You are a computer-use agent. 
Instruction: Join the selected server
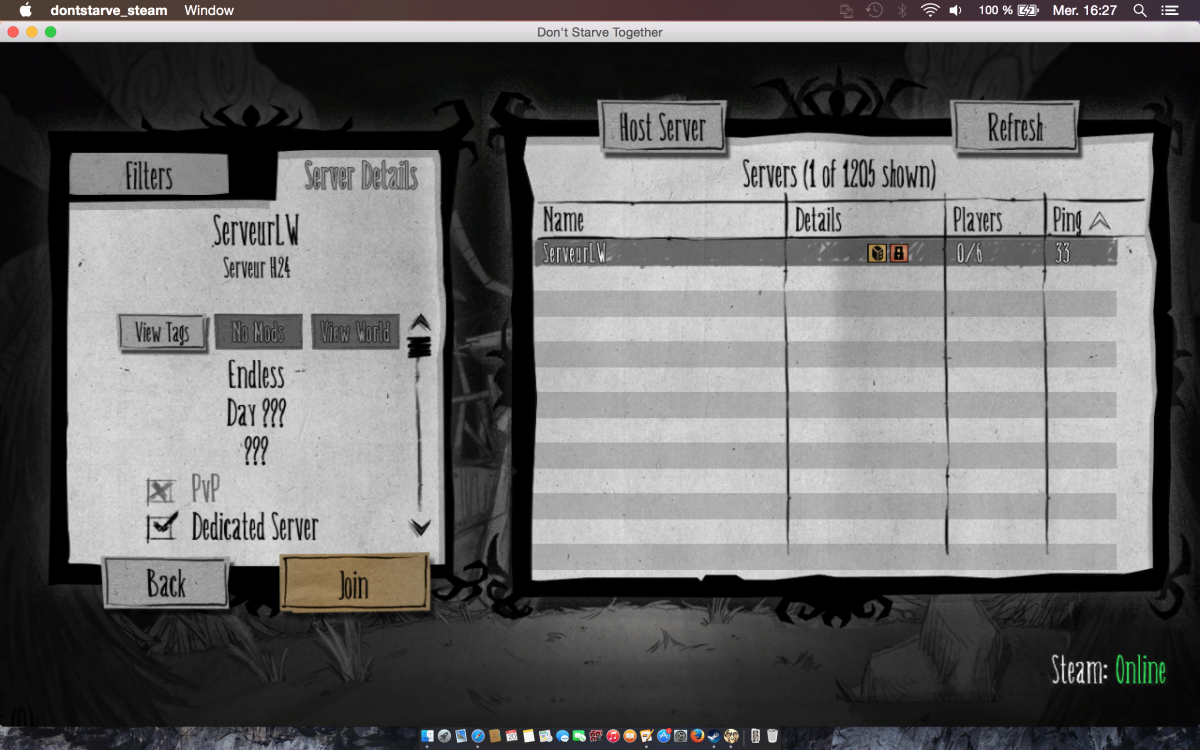click(354, 582)
